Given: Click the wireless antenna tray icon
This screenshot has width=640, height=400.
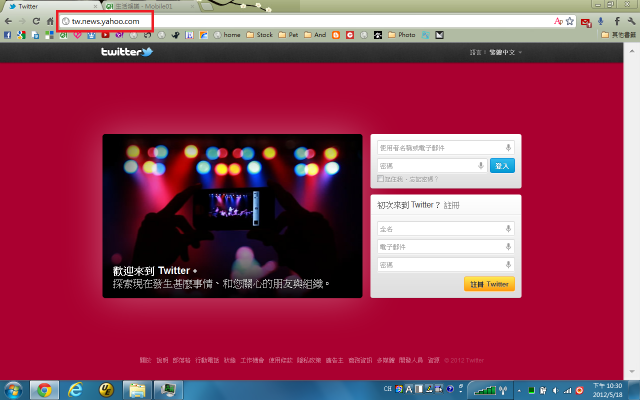Looking at the screenshot, I should 503,391.
